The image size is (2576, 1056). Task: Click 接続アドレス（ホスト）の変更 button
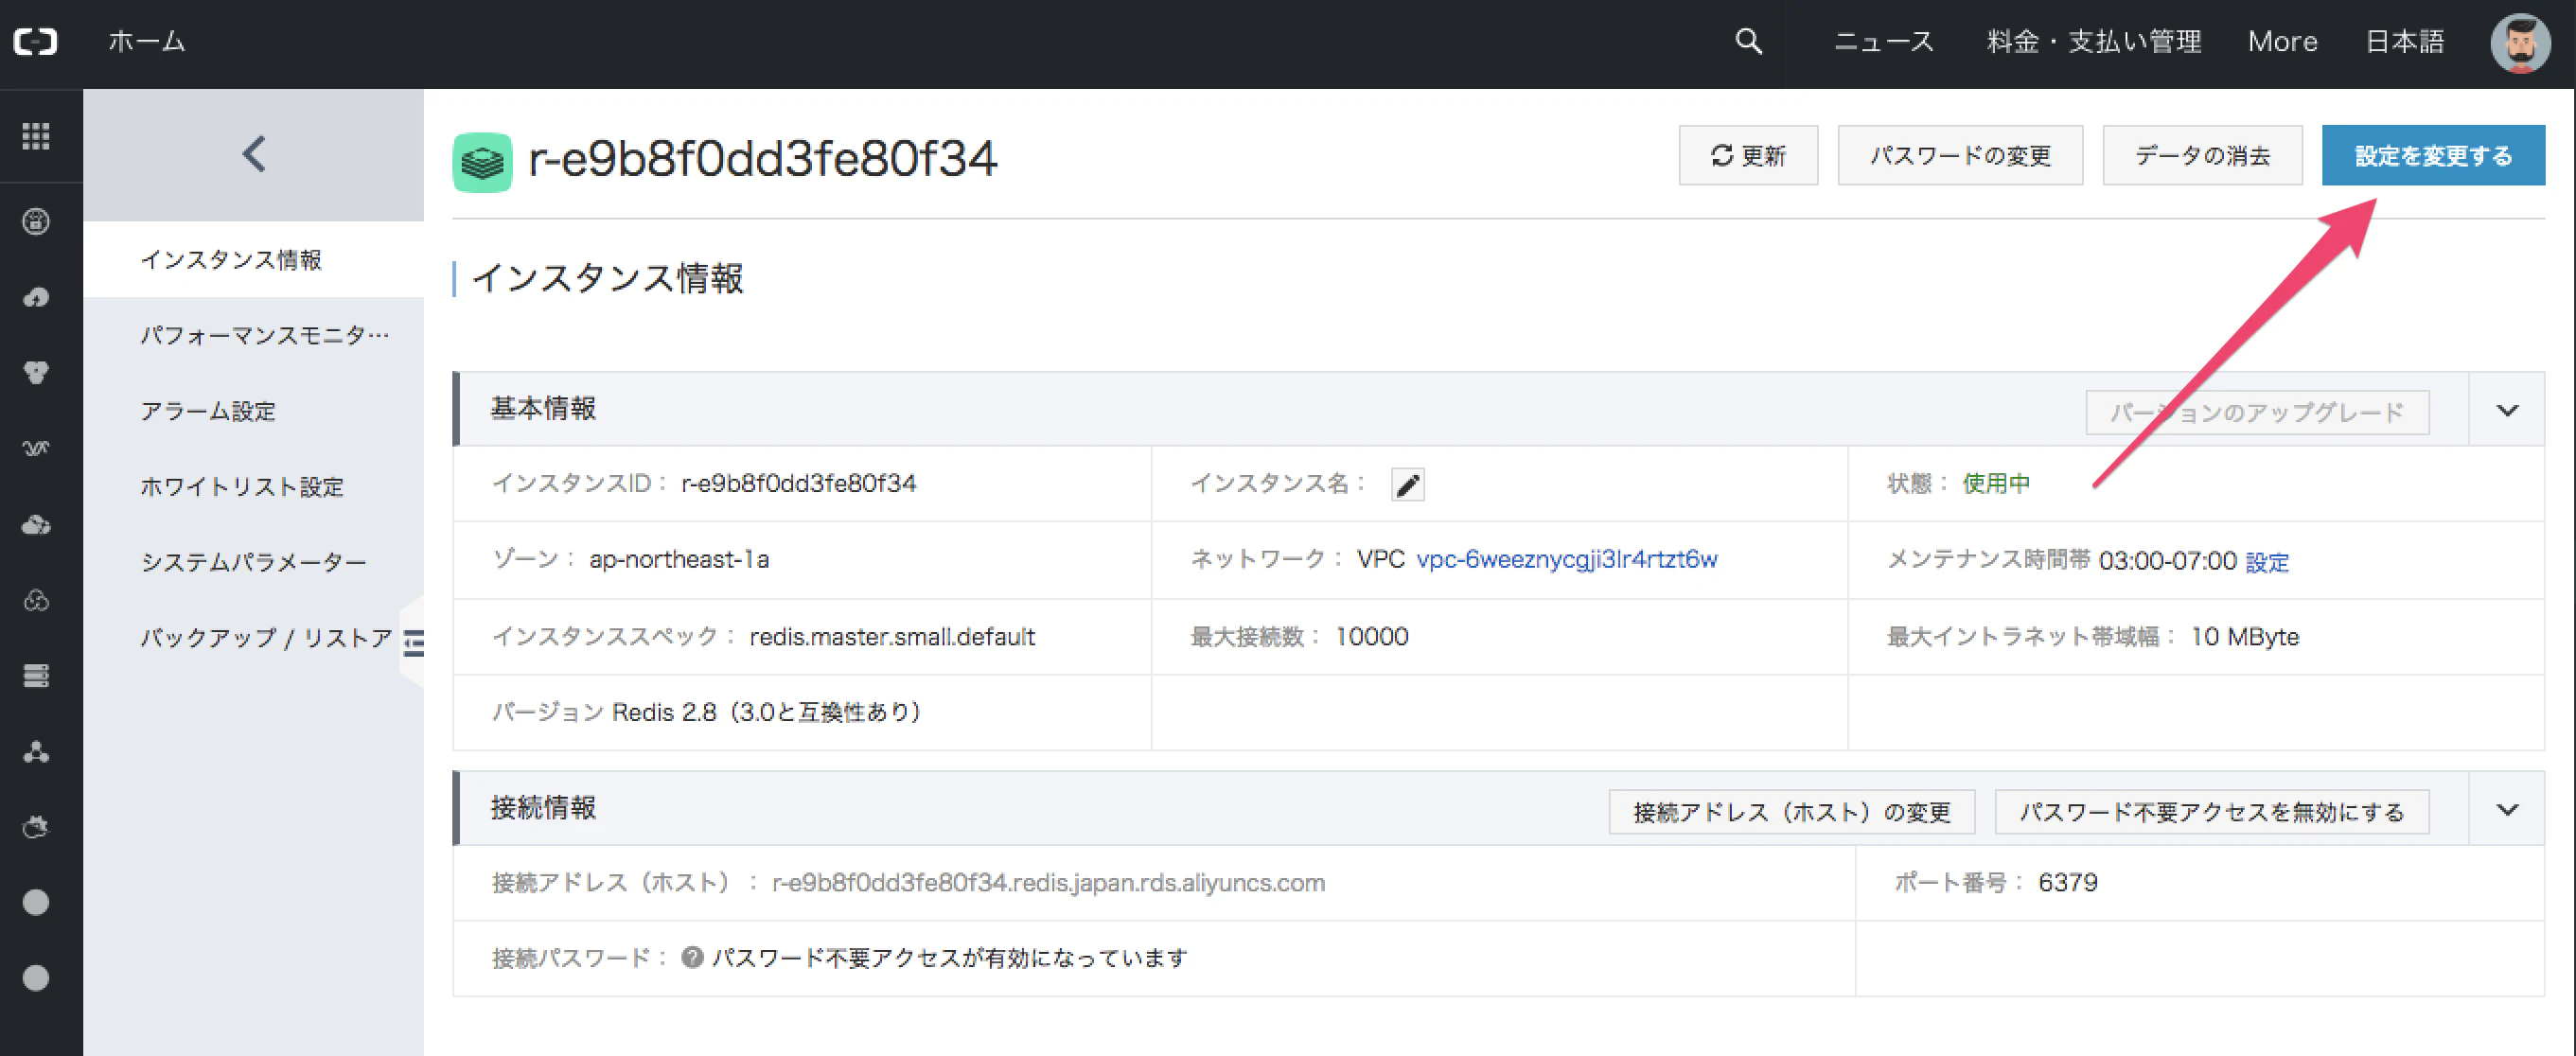pos(1791,812)
